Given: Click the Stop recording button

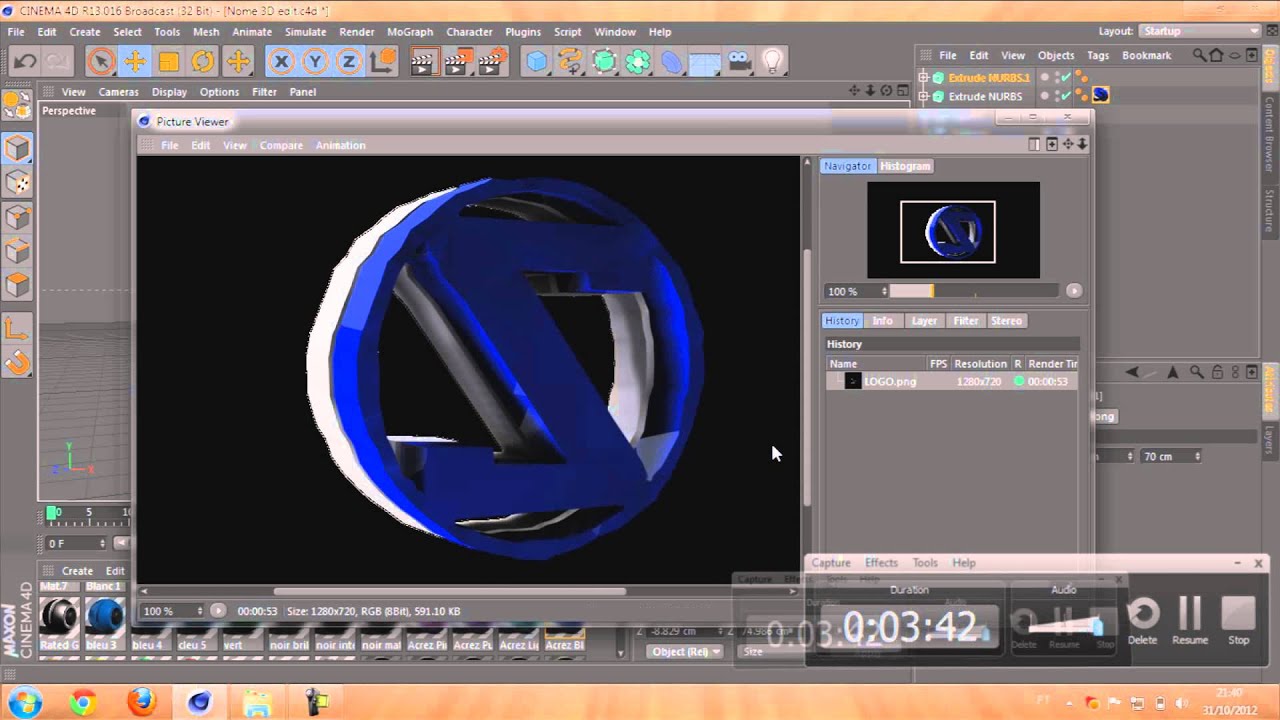Looking at the screenshot, I should coord(1239,621).
